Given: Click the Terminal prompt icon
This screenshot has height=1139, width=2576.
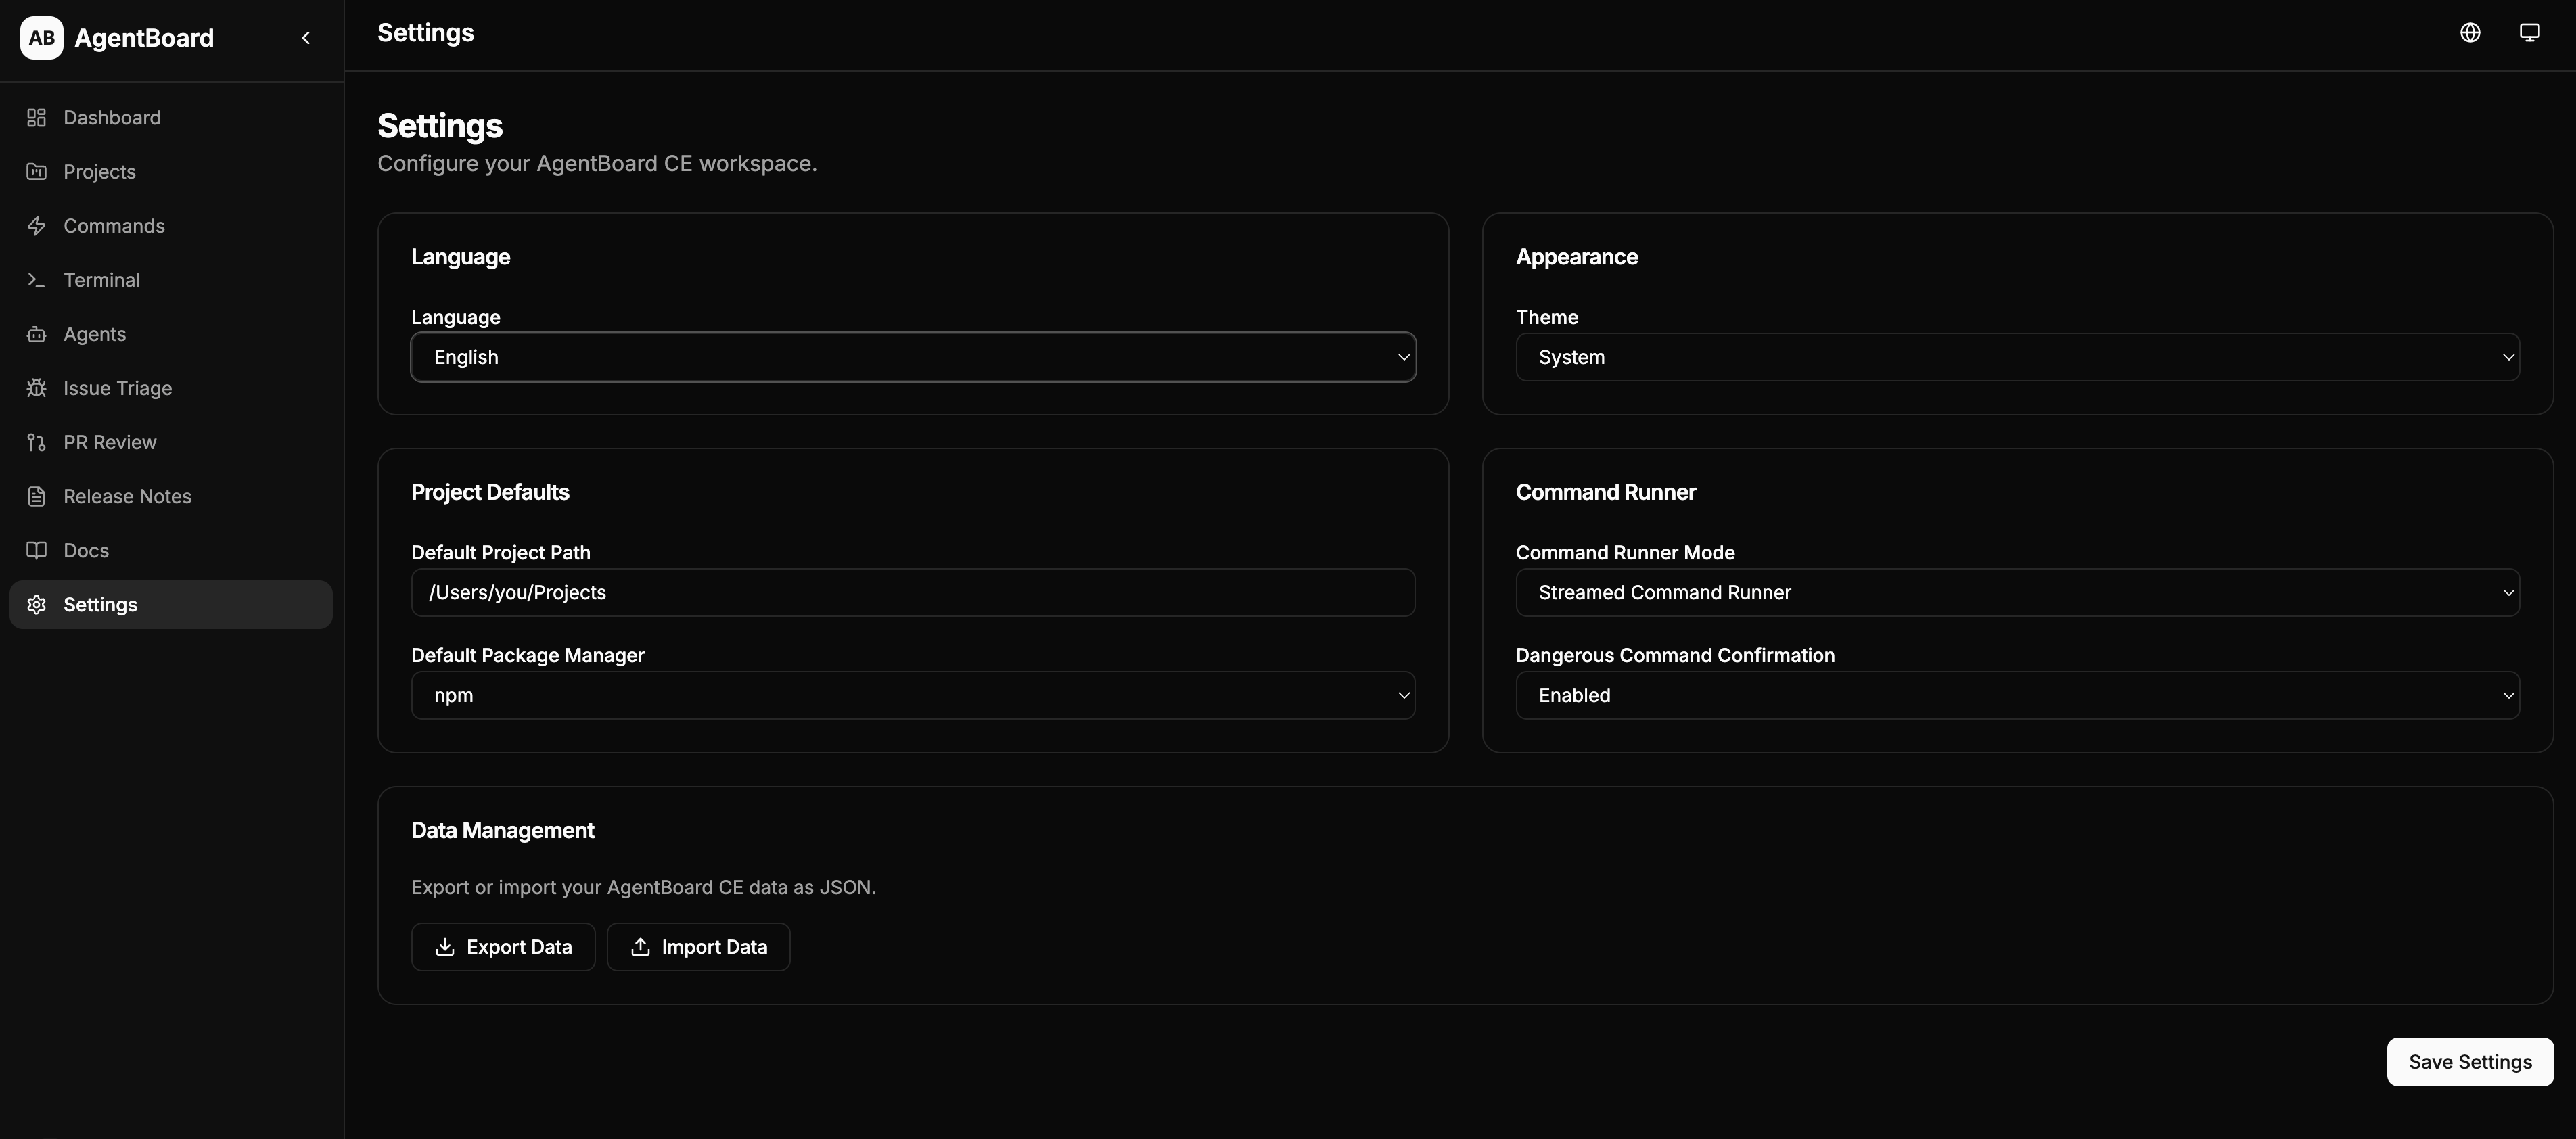Looking at the screenshot, I should (x=37, y=280).
